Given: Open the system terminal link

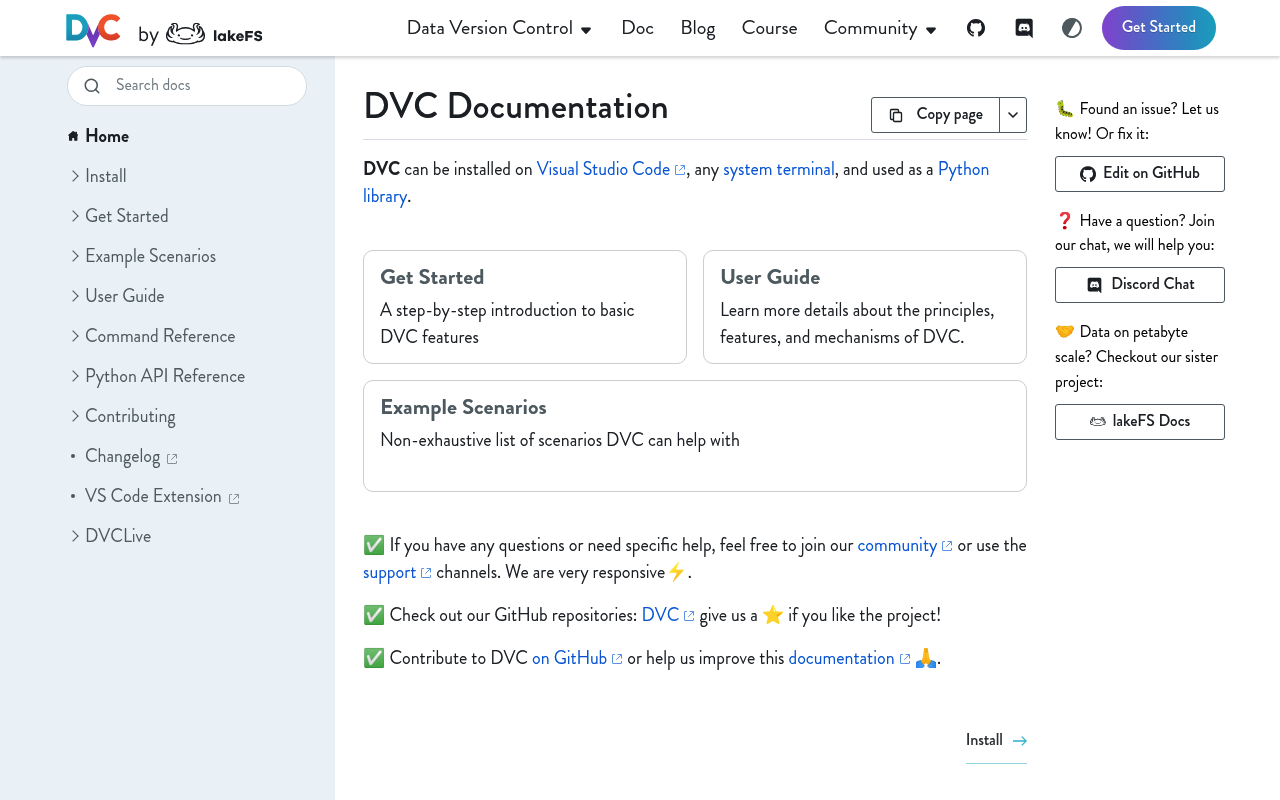Looking at the screenshot, I should pyautogui.click(x=779, y=169).
